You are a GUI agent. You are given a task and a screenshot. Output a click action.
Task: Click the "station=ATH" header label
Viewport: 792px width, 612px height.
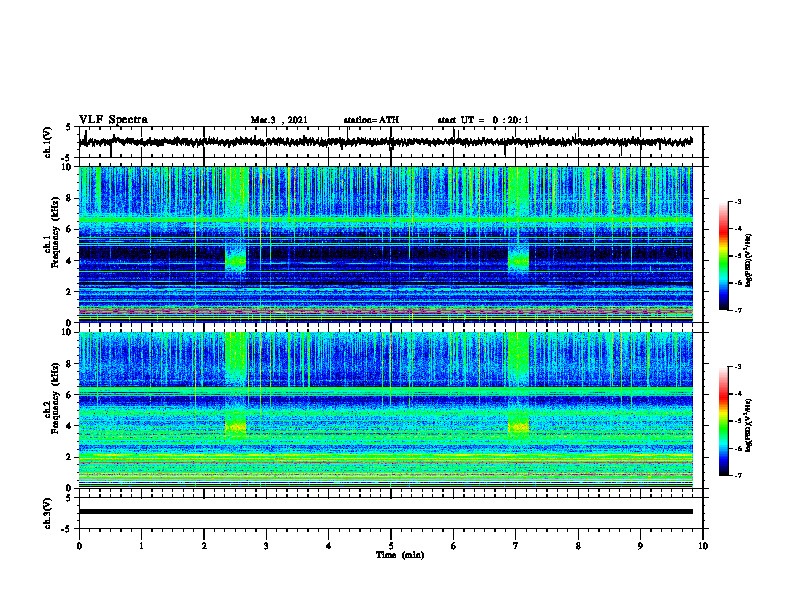click(x=371, y=120)
